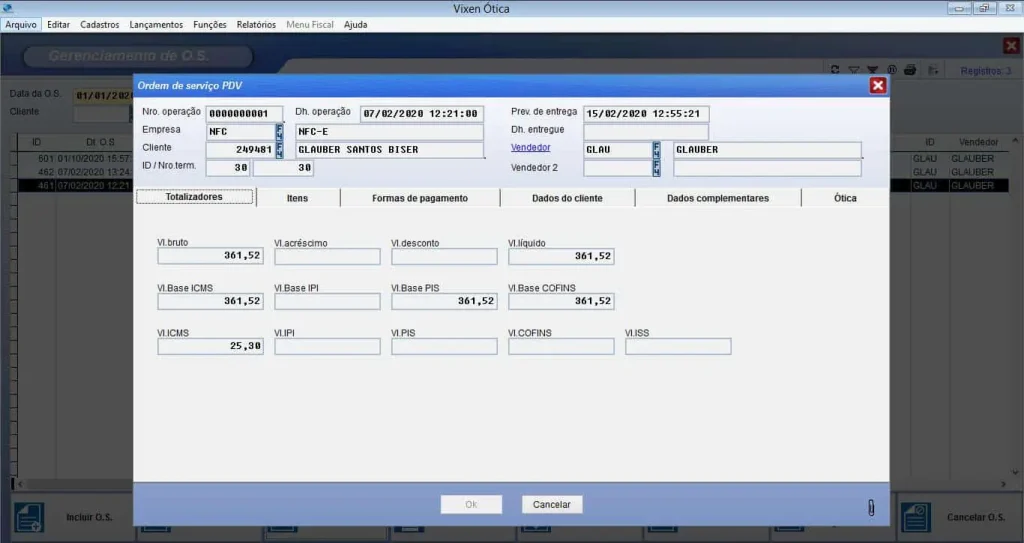Select the Dados do cliente tab
Screen dimensions: 1024x543
pos(567,198)
